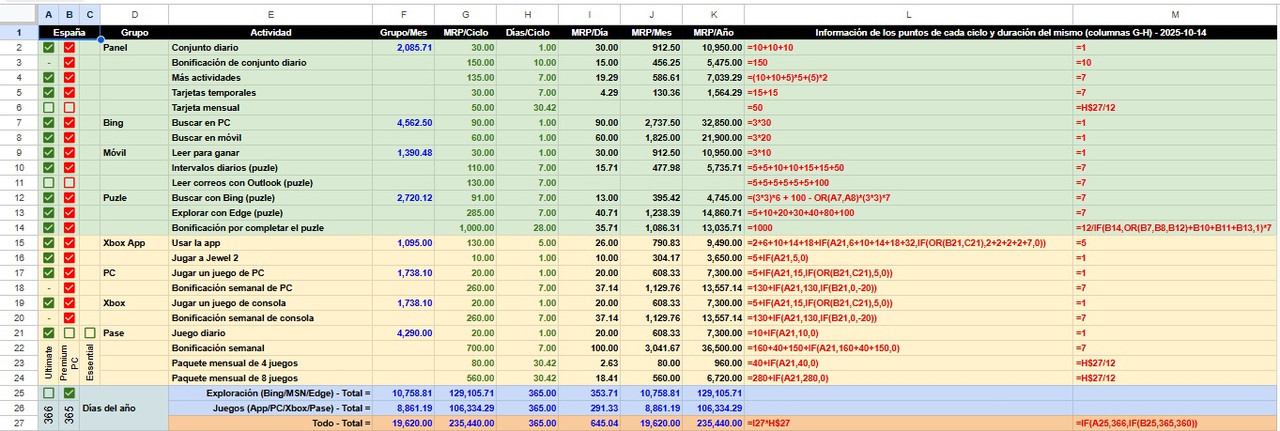Select column header L
This screenshot has height=431, width=1280.
(908, 14)
